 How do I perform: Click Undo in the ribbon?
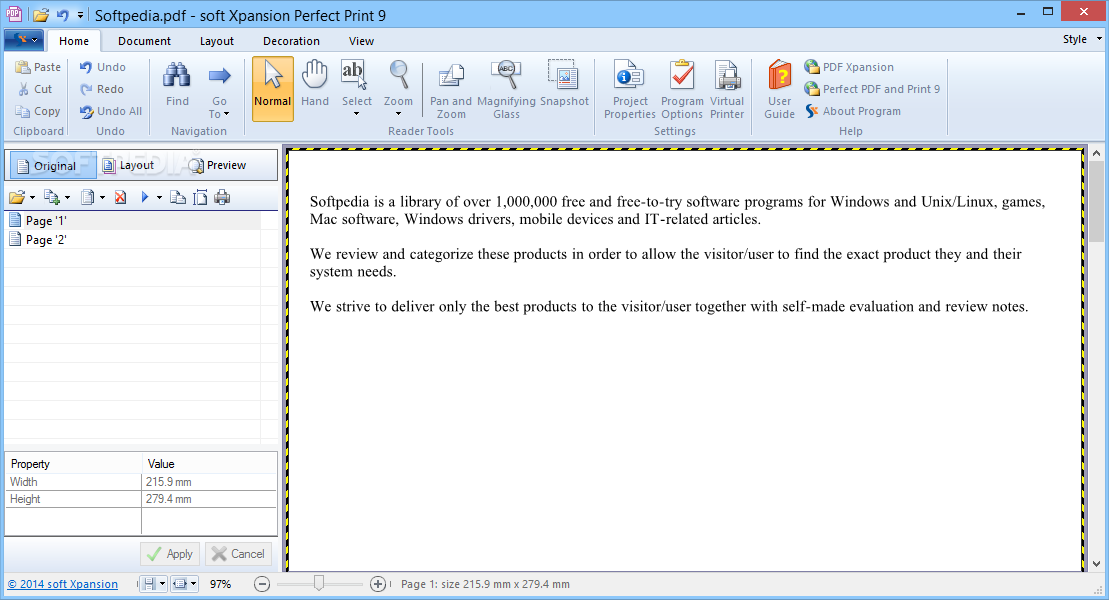point(103,67)
